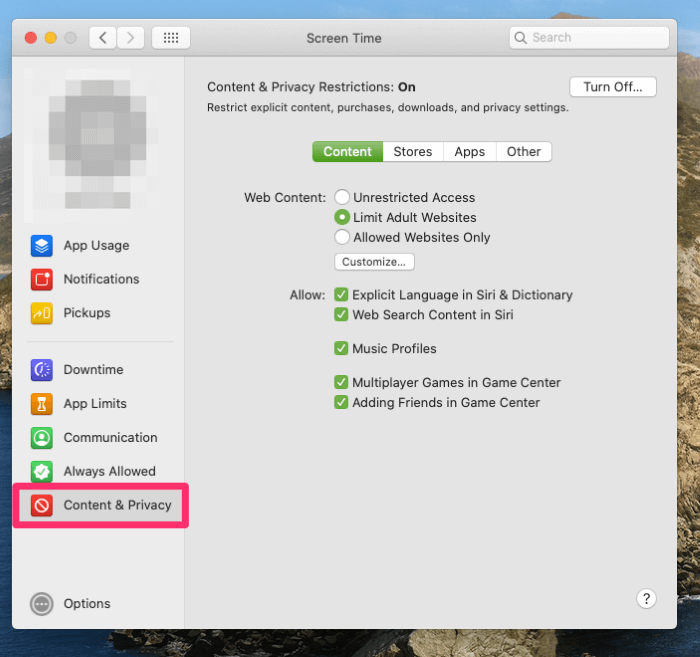Go back with the left chevron
The height and width of the screenshot is (657, 700).
point(103,38)
